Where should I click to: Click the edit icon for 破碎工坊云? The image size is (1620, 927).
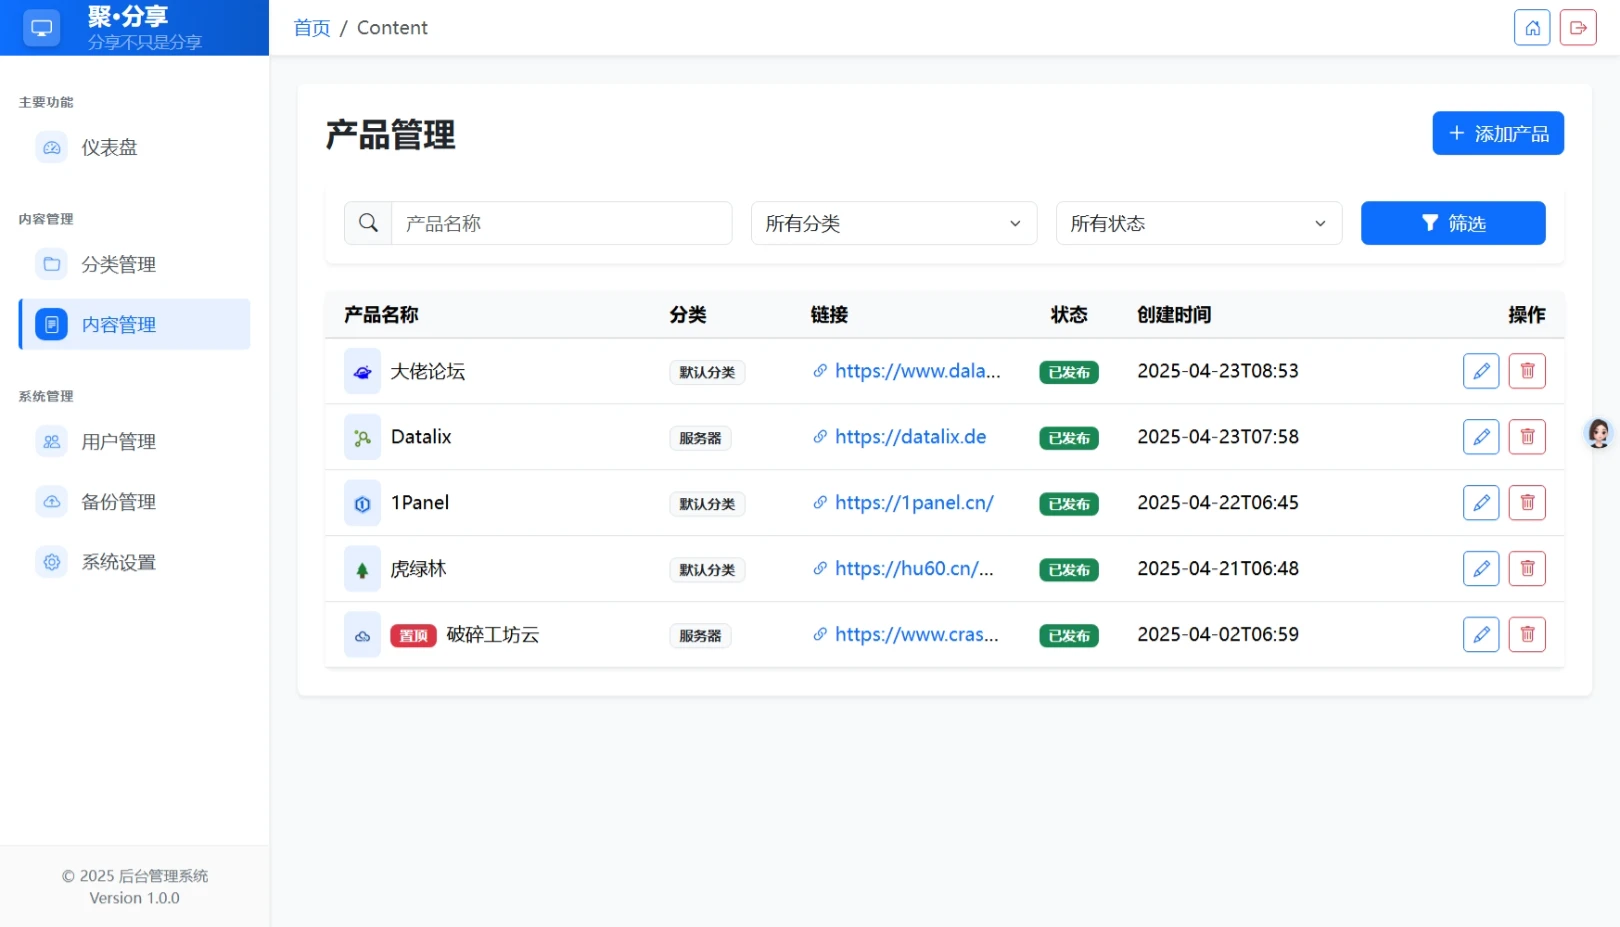click(1480, 635)
